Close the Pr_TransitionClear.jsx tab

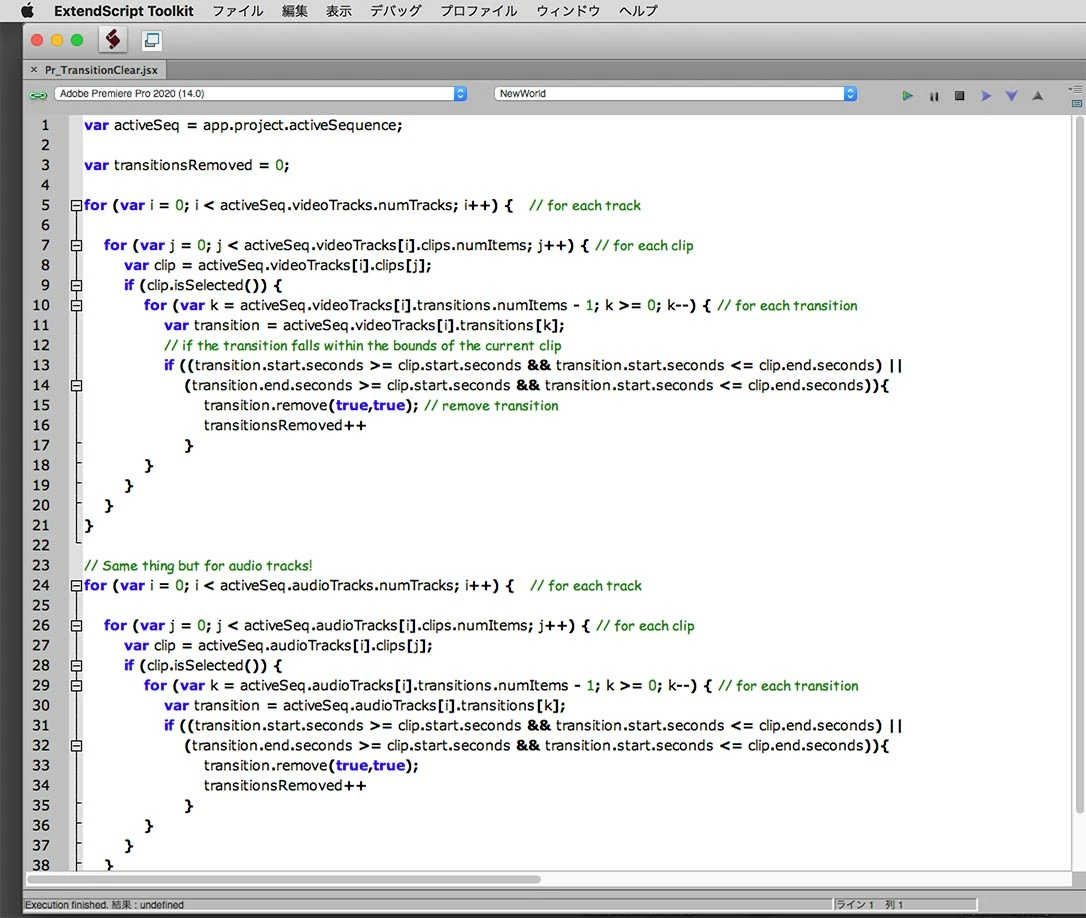pos(33,70)
